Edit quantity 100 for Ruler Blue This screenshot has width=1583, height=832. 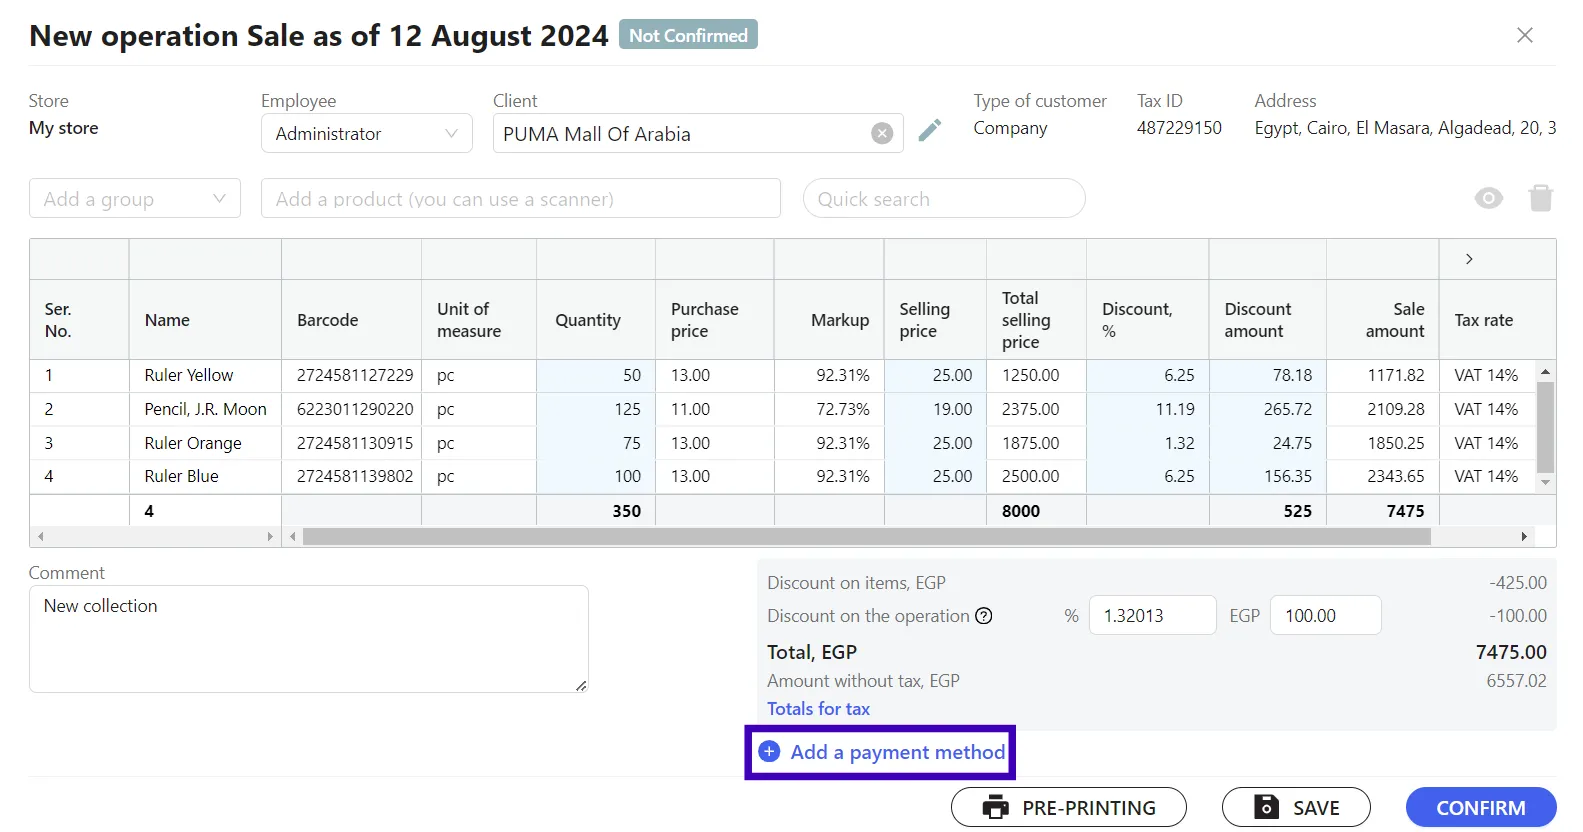pos(596,476)
